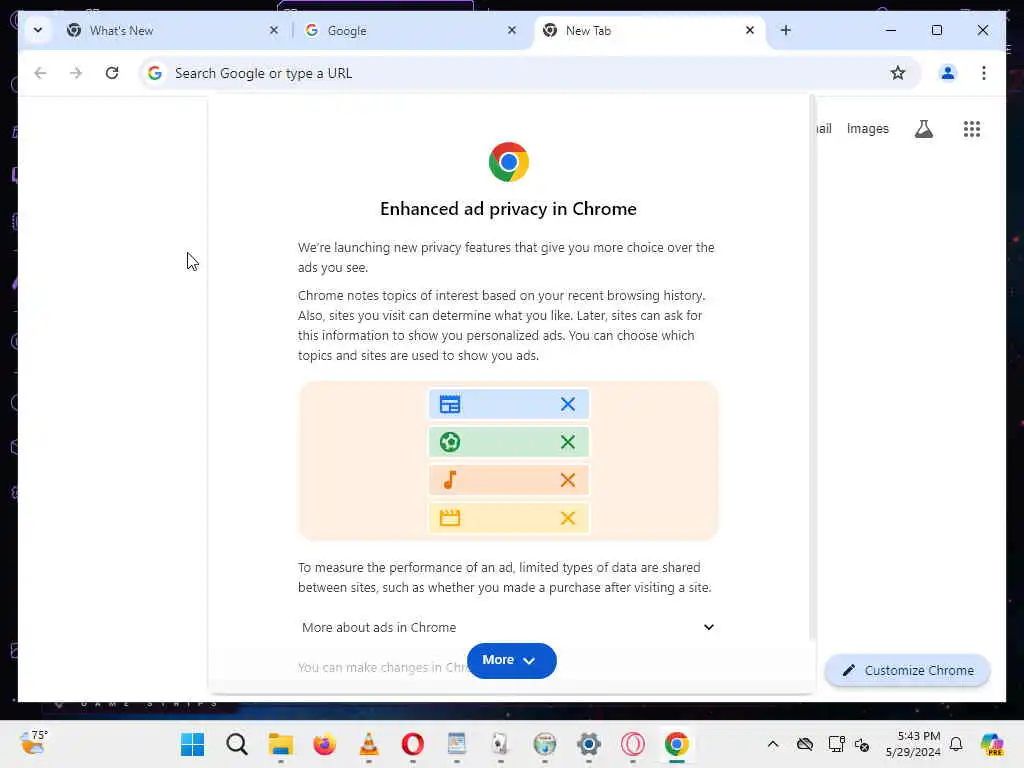The image size is (1024, 768).
Task: Open red Opera browser from taskbar
Action: (413, 744)
